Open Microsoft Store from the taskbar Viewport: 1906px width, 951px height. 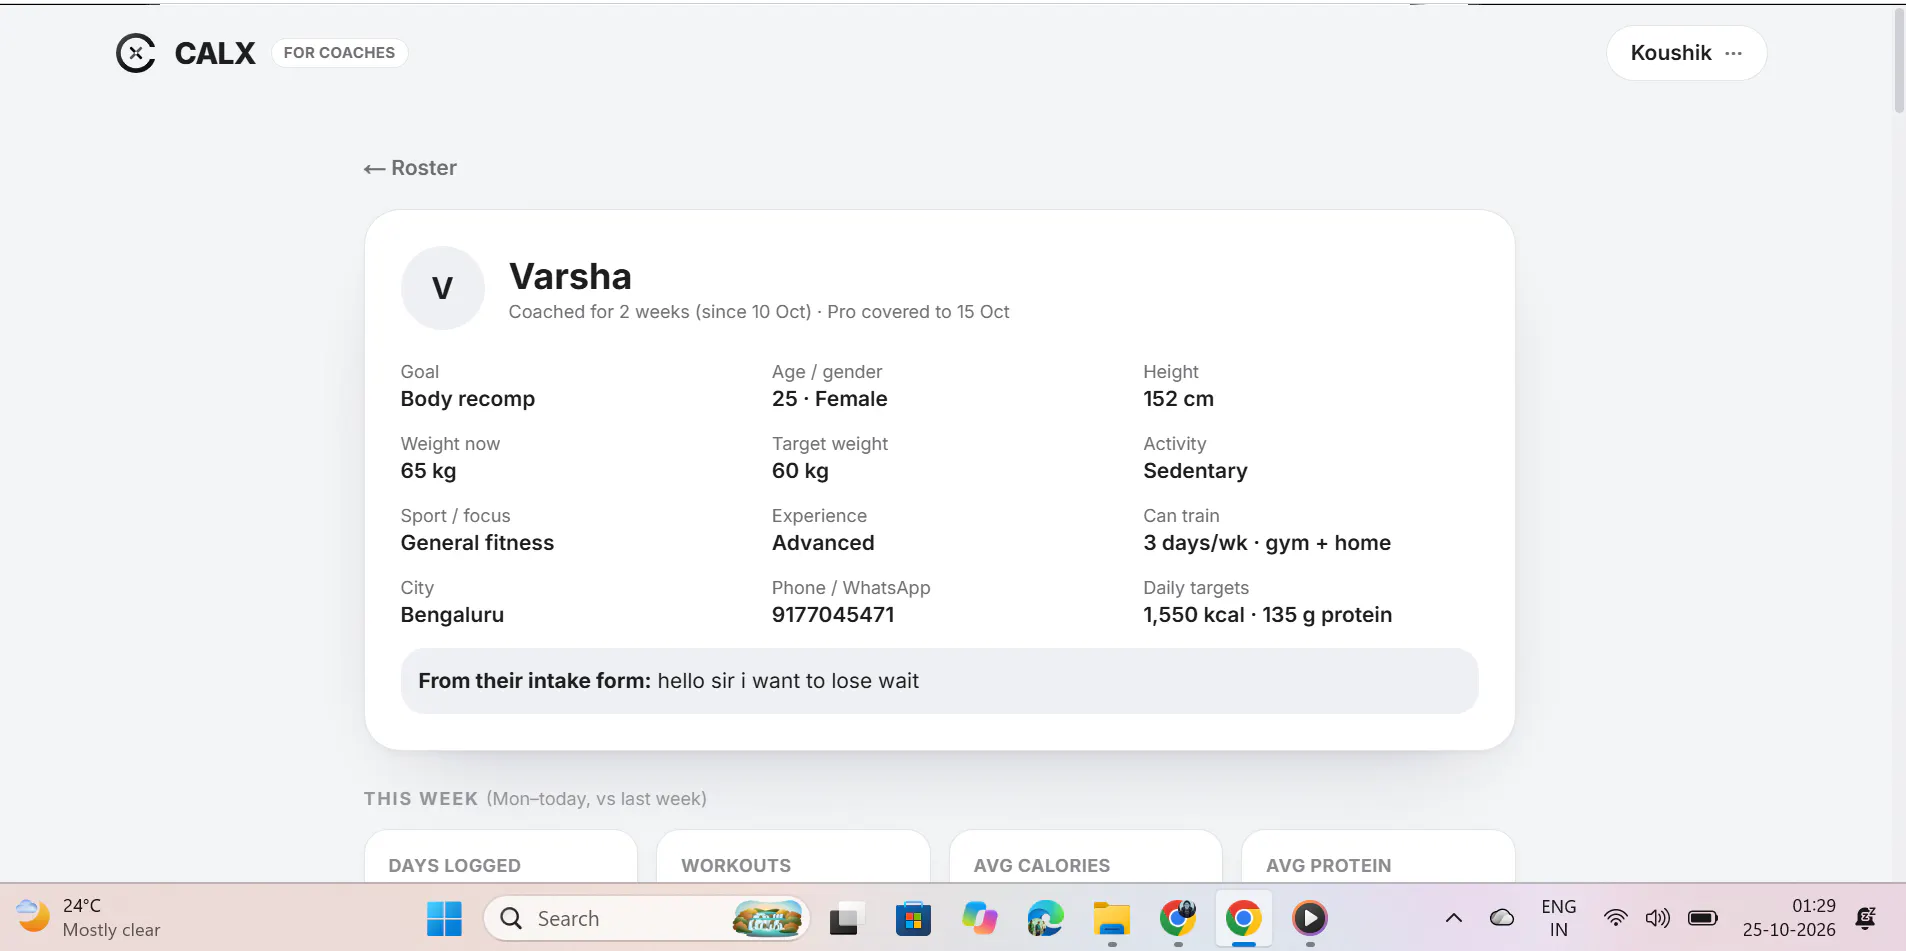tap(913, 918)
